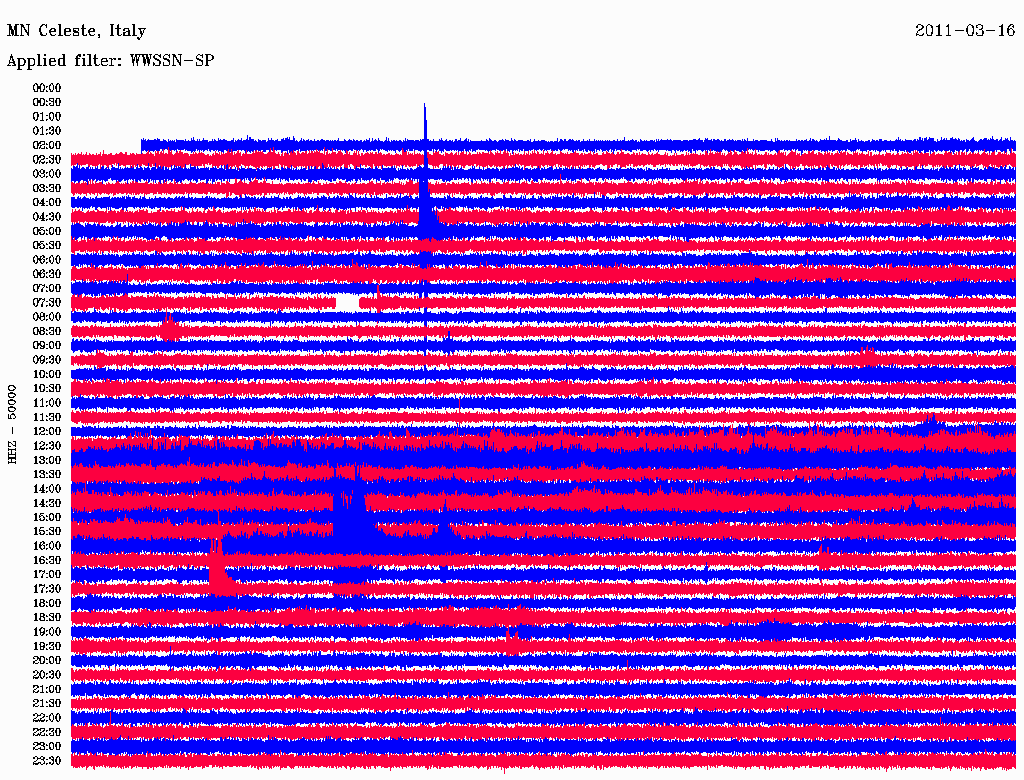Click the 23:30 time label
The height and width of the screenshot is (780, 1024).
[46, 760]
